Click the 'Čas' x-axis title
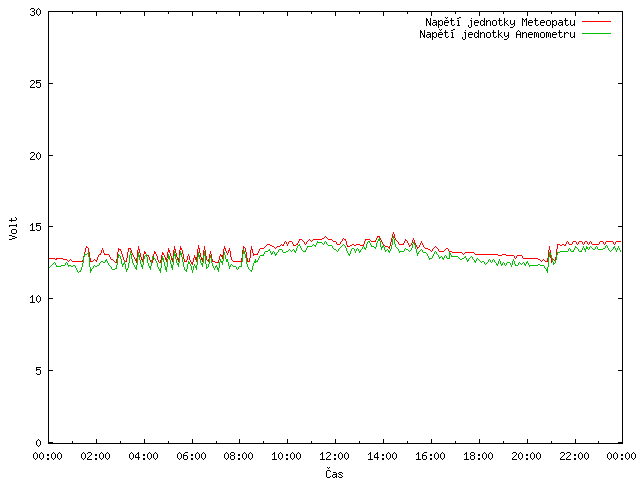Image resolution: width=640 pixels, height=480 pixels. click(334, 473)
